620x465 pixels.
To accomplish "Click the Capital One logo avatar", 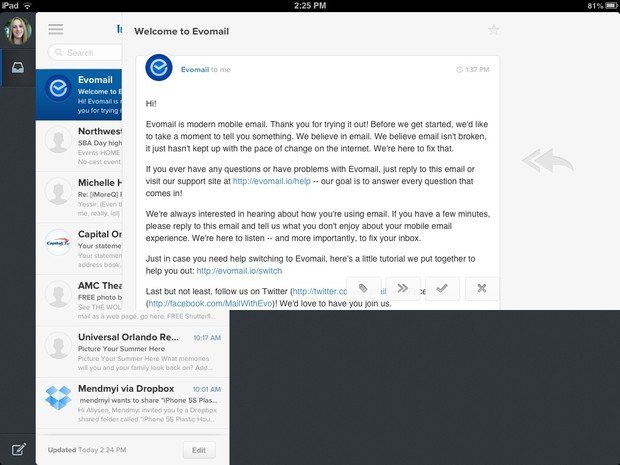I will pyautogui.click(x=58, y=243).
